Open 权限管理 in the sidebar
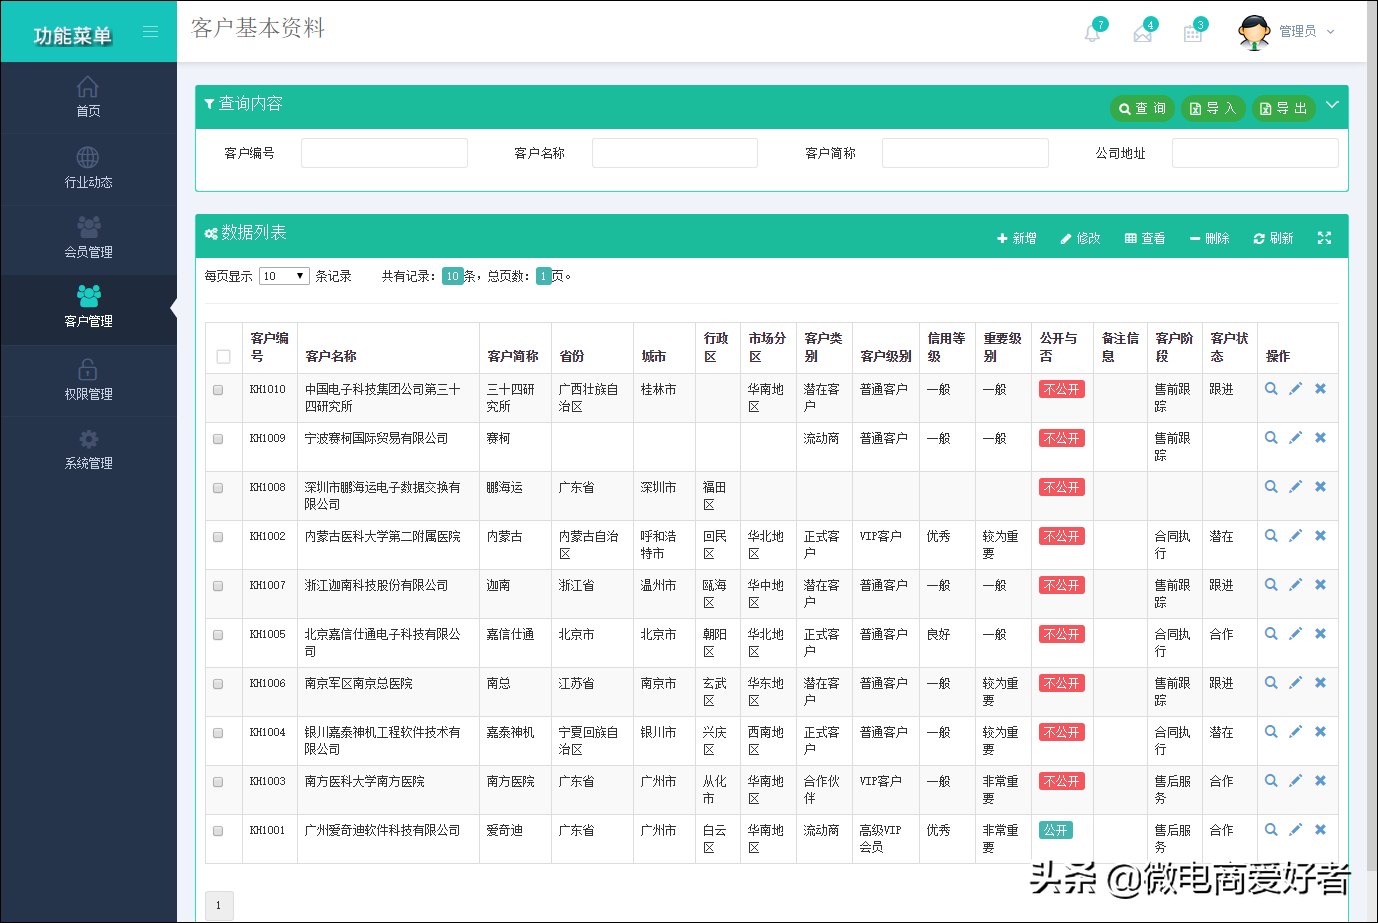 pyautogui.click(x=88, y=380)
